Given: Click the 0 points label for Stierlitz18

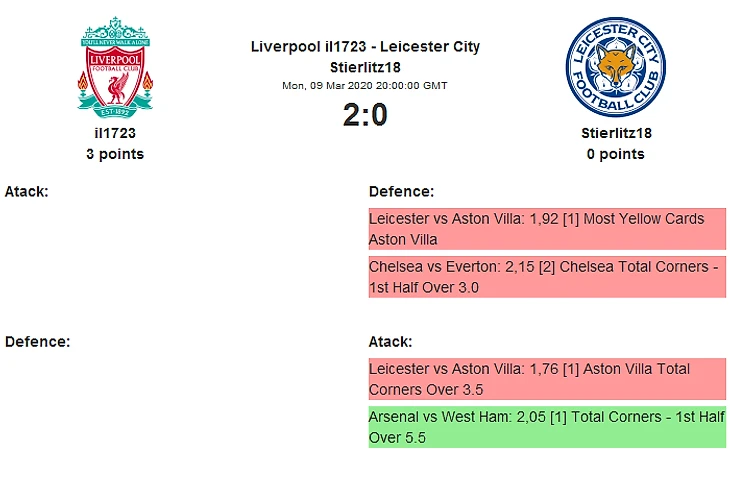Looking at the screenshot, I should click(615, 154).
